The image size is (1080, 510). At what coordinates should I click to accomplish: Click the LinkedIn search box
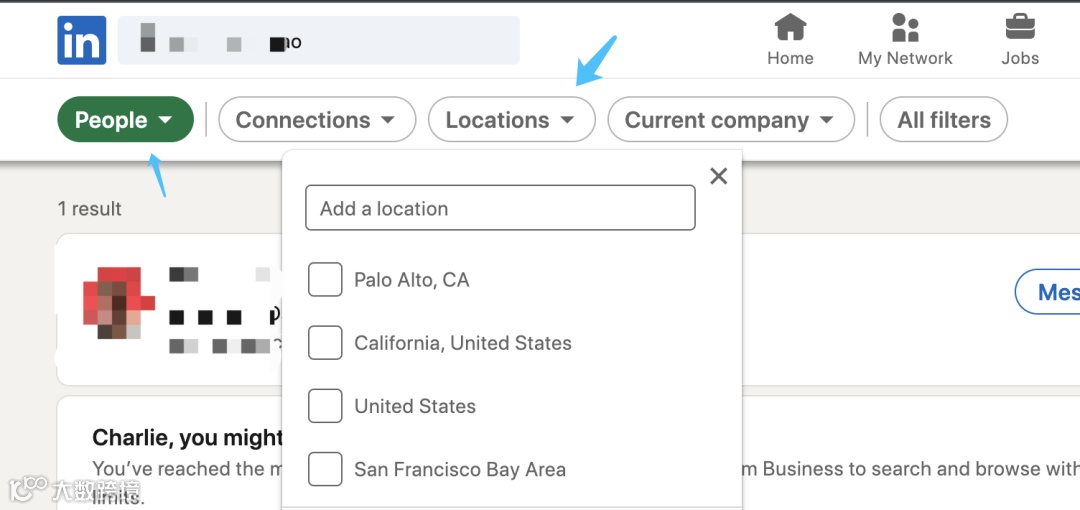tap(318, 41)
